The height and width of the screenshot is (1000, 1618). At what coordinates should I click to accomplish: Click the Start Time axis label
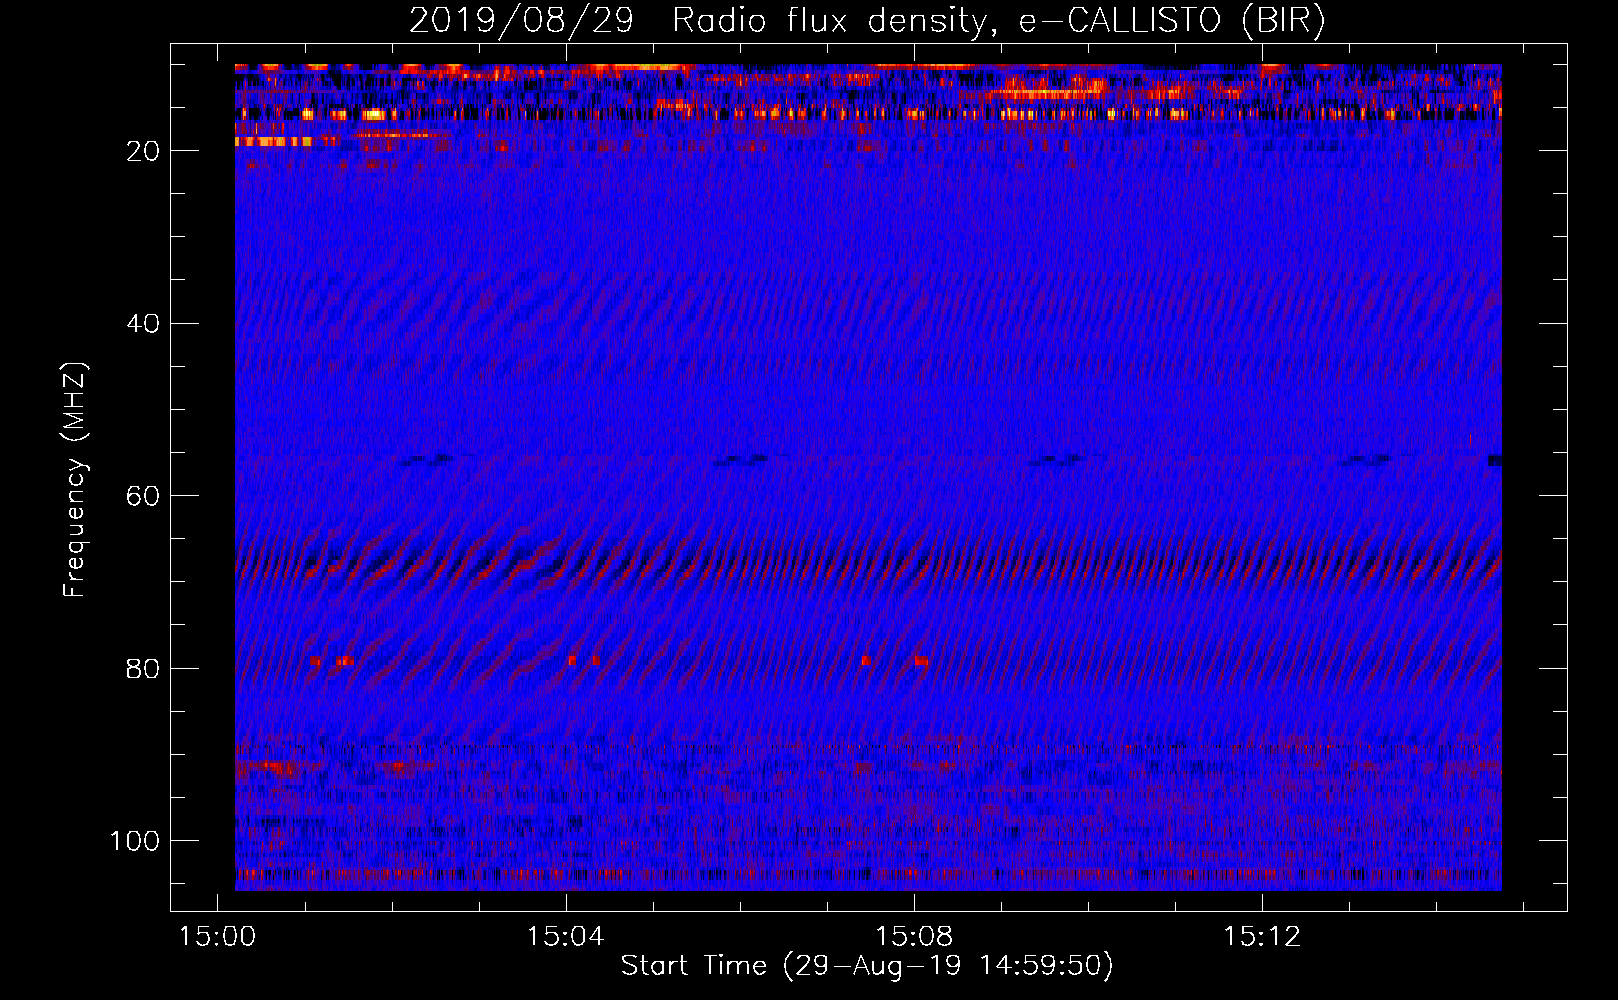click(x=866, y=966)
